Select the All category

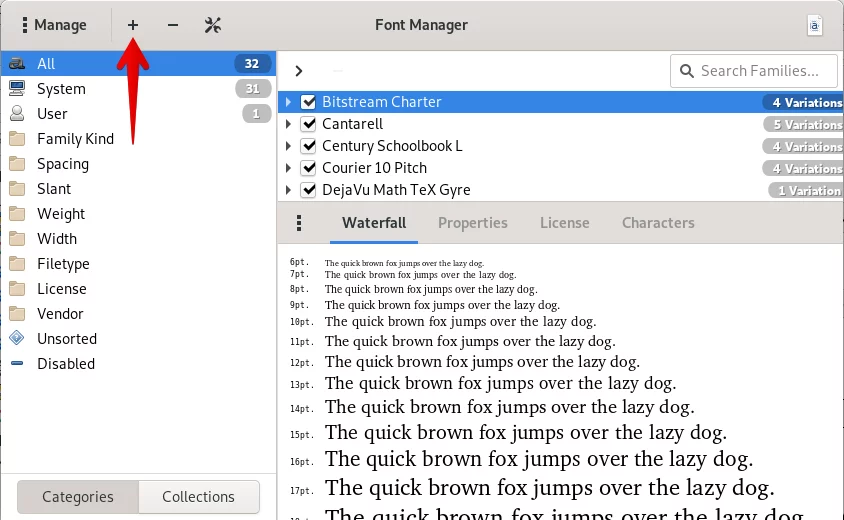click(x=138, y=64)
